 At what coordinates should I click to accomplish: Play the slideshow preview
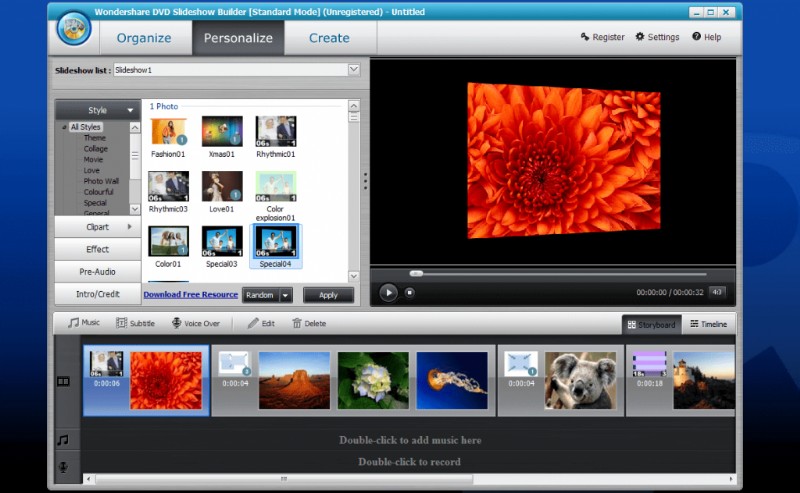(388, 292)
